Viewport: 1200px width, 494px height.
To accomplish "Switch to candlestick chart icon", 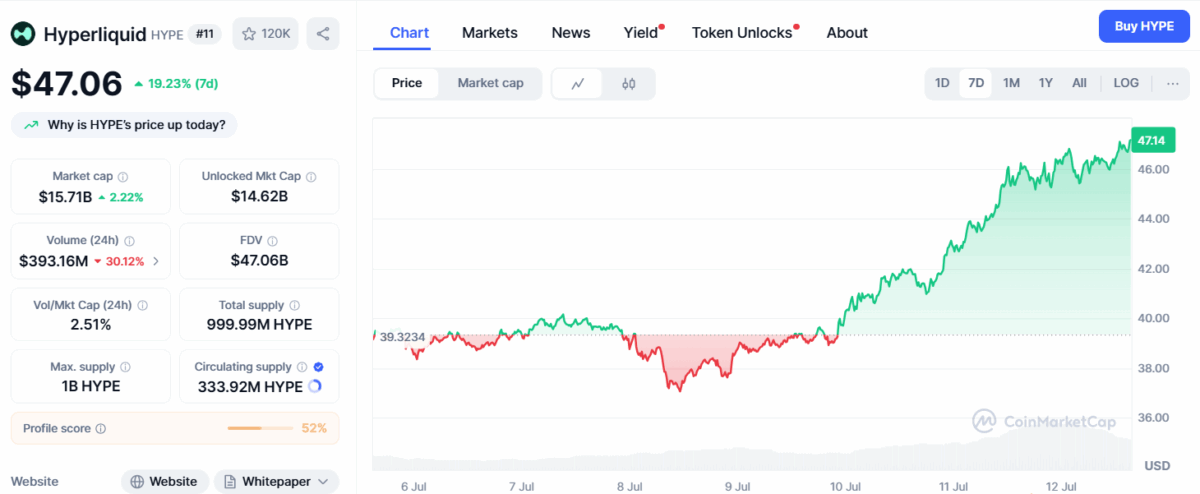I will click(629, 84).
